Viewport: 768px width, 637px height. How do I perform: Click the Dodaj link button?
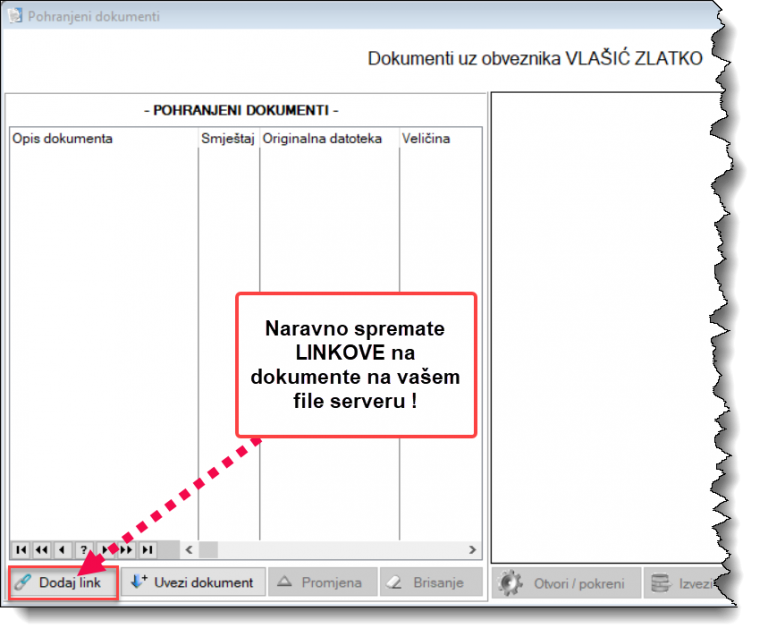pyautogui.click(x=64, y=583)
